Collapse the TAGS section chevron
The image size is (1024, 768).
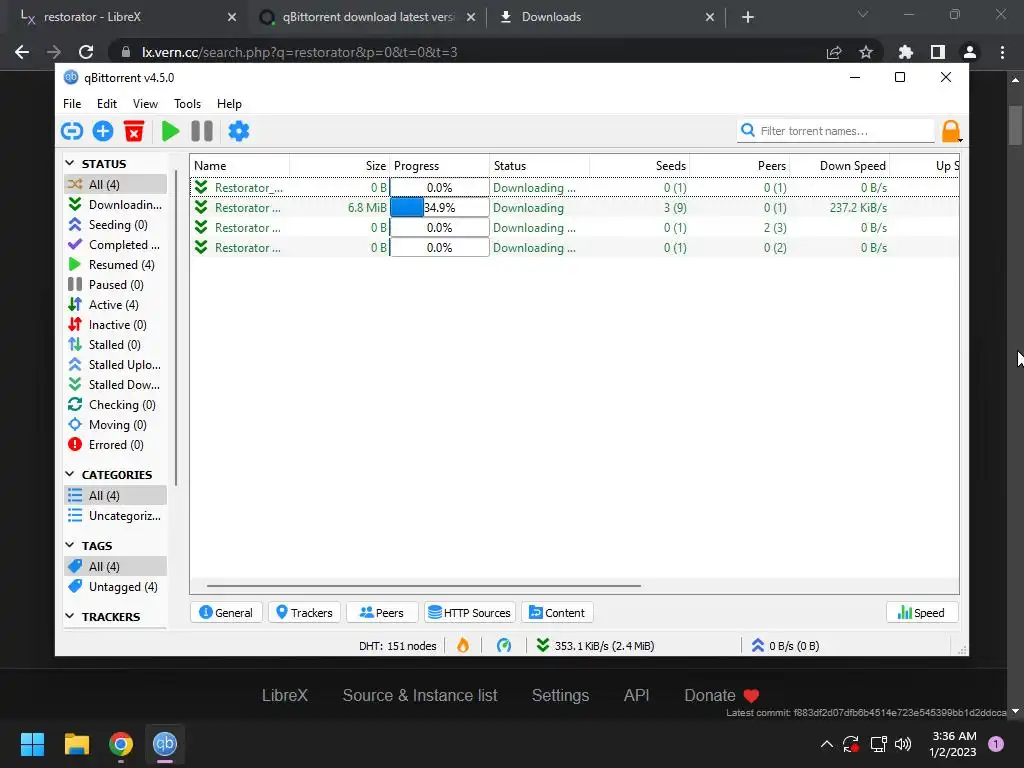point(71,545)
